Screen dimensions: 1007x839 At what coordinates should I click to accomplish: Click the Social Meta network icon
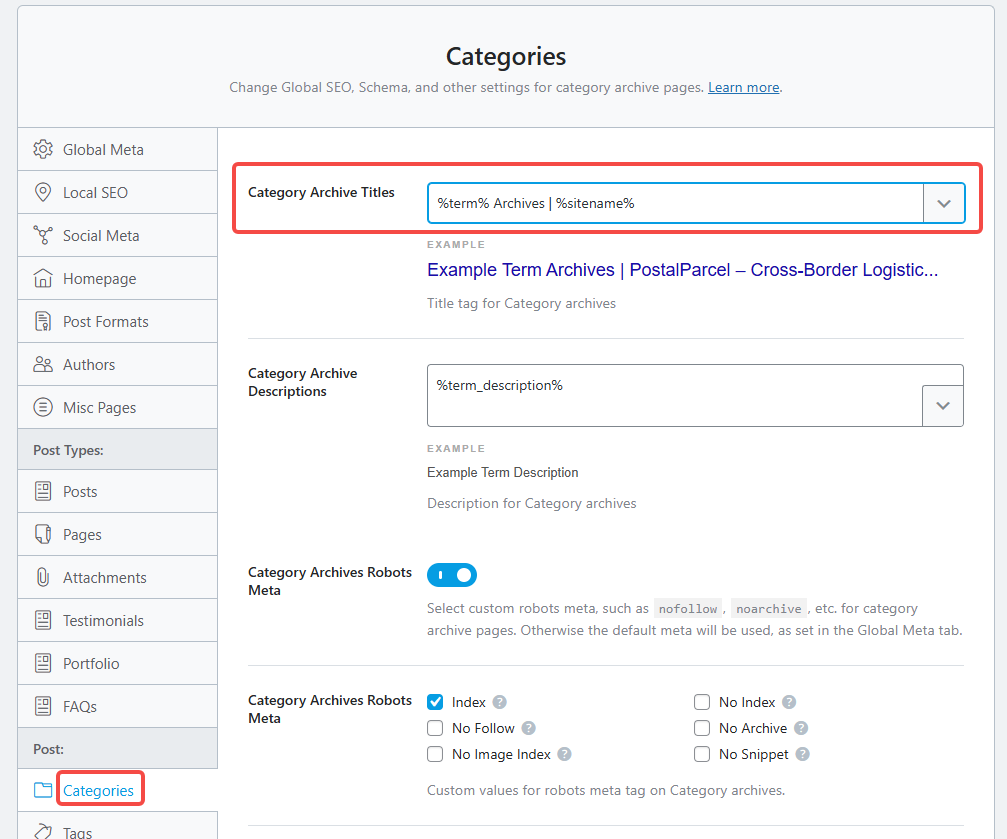(43, 235)
